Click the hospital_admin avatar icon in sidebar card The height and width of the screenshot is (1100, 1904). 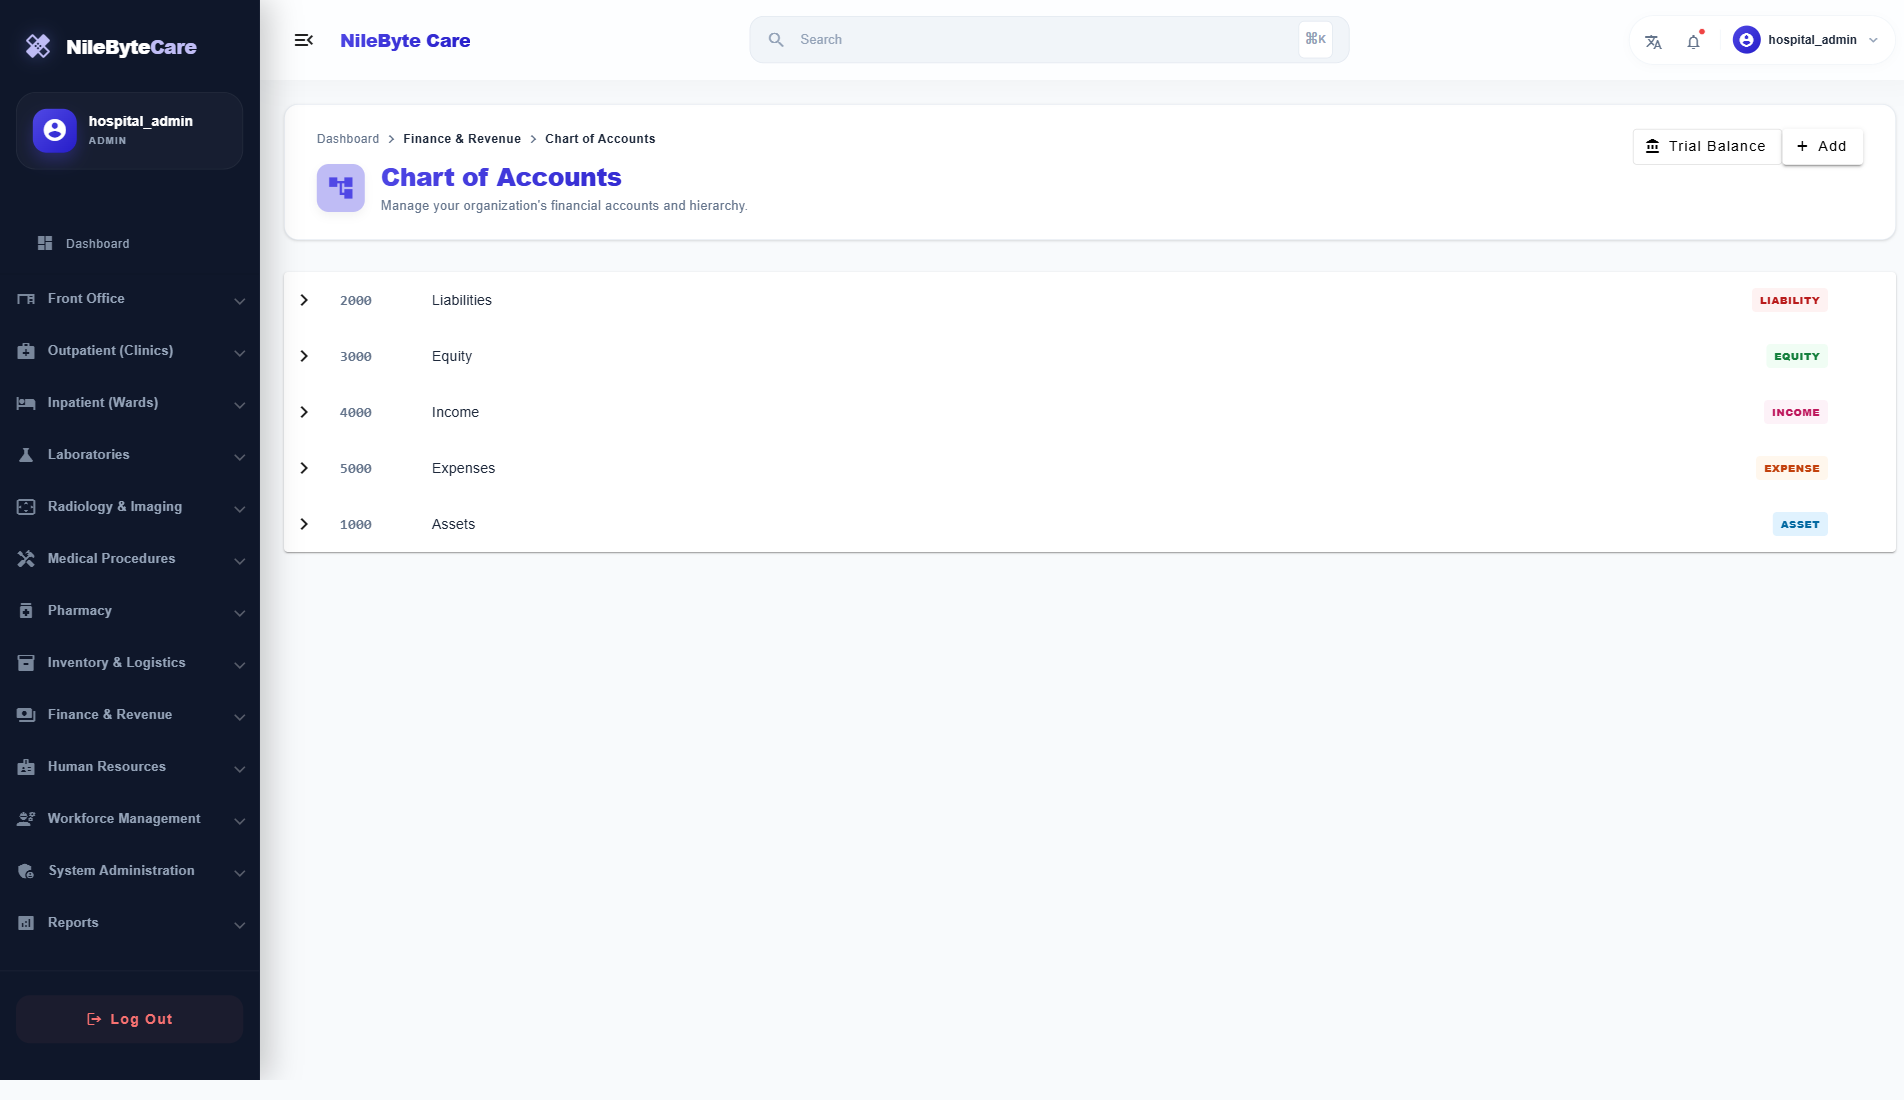coord(55,130)
